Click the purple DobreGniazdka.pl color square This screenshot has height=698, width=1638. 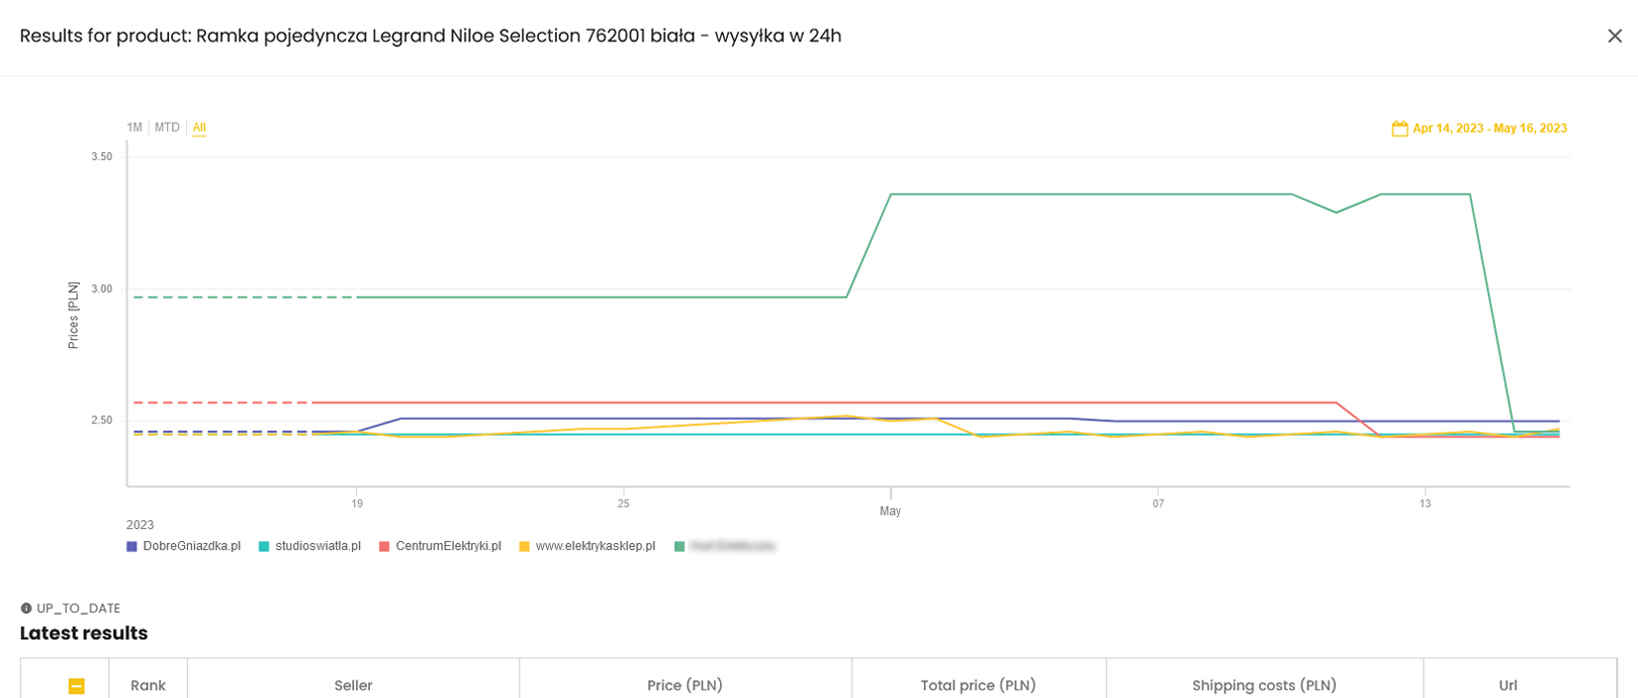[x=132, y=547]
